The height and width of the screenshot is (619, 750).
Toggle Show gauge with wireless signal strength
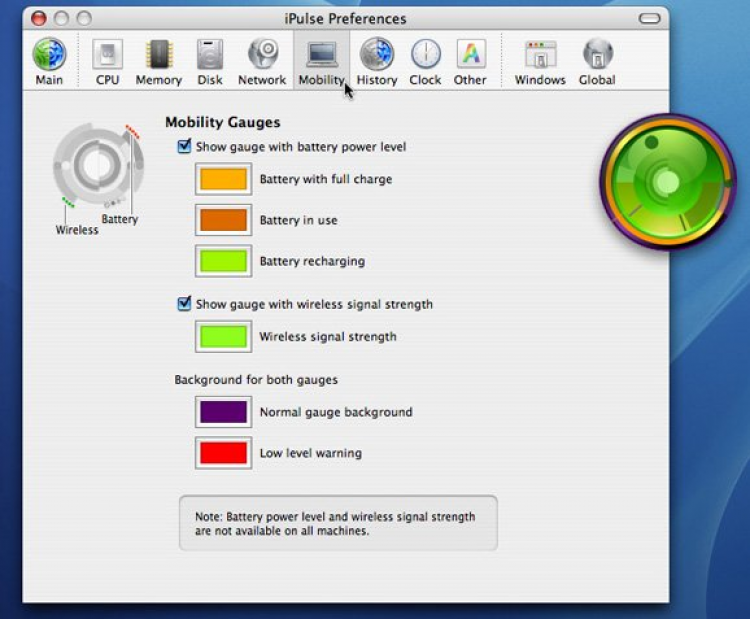click(184, 303)
